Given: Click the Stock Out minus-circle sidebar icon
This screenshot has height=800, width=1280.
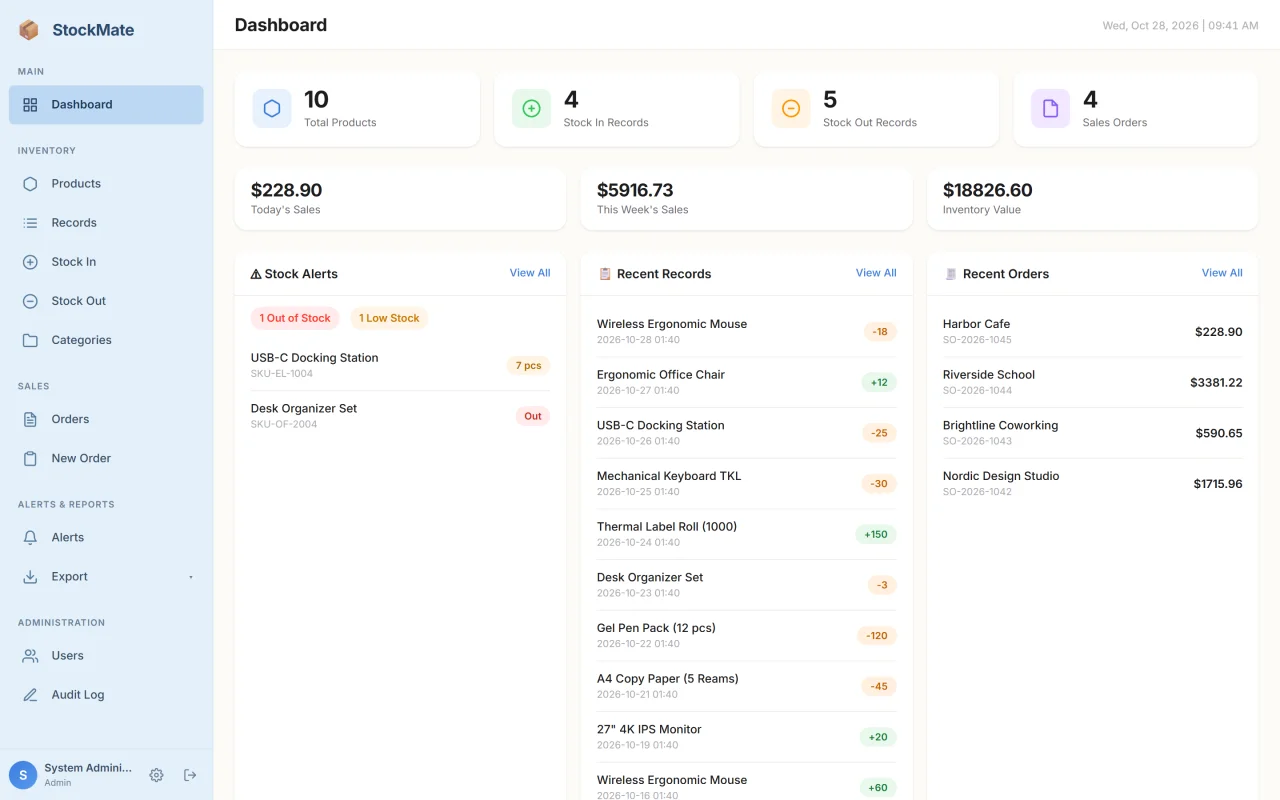Looking at the screenshot, I should pyautogui.click(x=30, y=301).
